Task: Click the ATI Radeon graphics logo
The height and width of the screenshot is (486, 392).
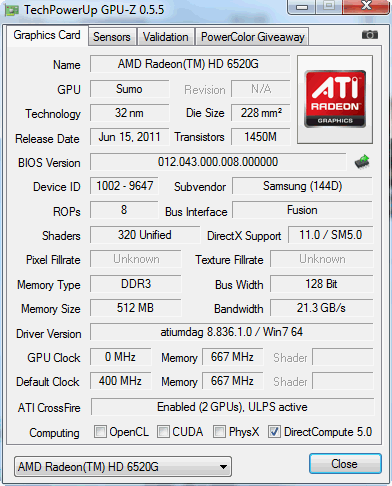Action: 335,99
